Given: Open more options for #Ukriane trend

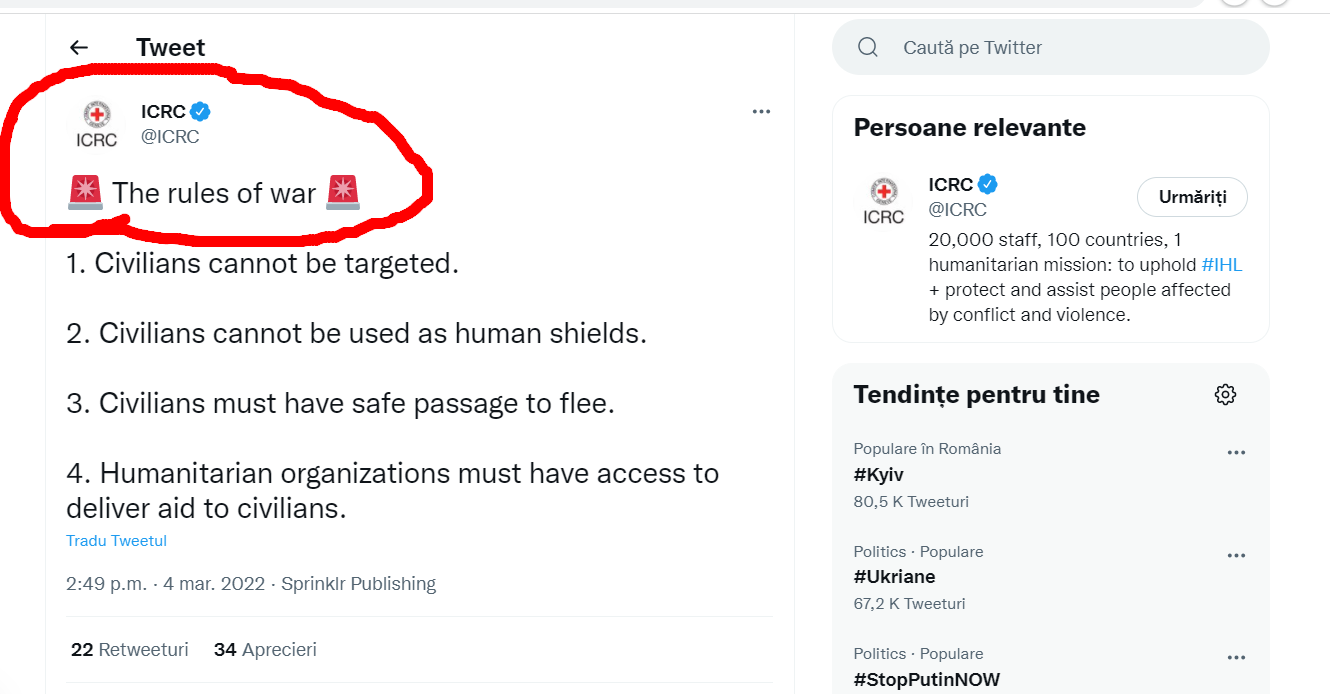Looking at the screenshot, I should tap(1236, 556).
